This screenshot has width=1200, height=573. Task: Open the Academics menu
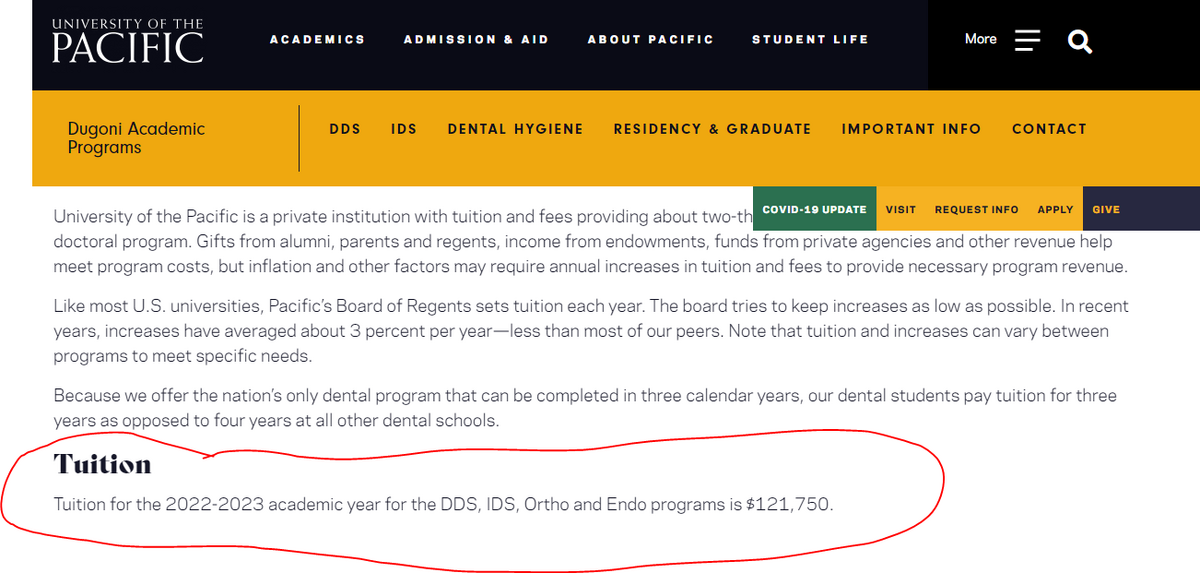[x=317, y=40]
